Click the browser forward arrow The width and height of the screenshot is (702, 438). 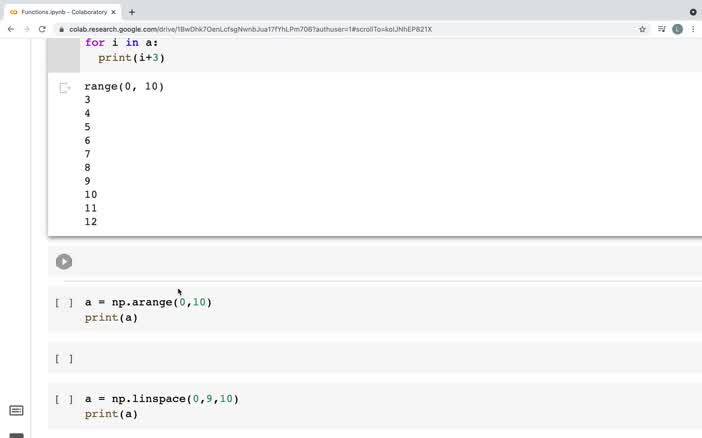pyautogui.click(x=26, y=29)
